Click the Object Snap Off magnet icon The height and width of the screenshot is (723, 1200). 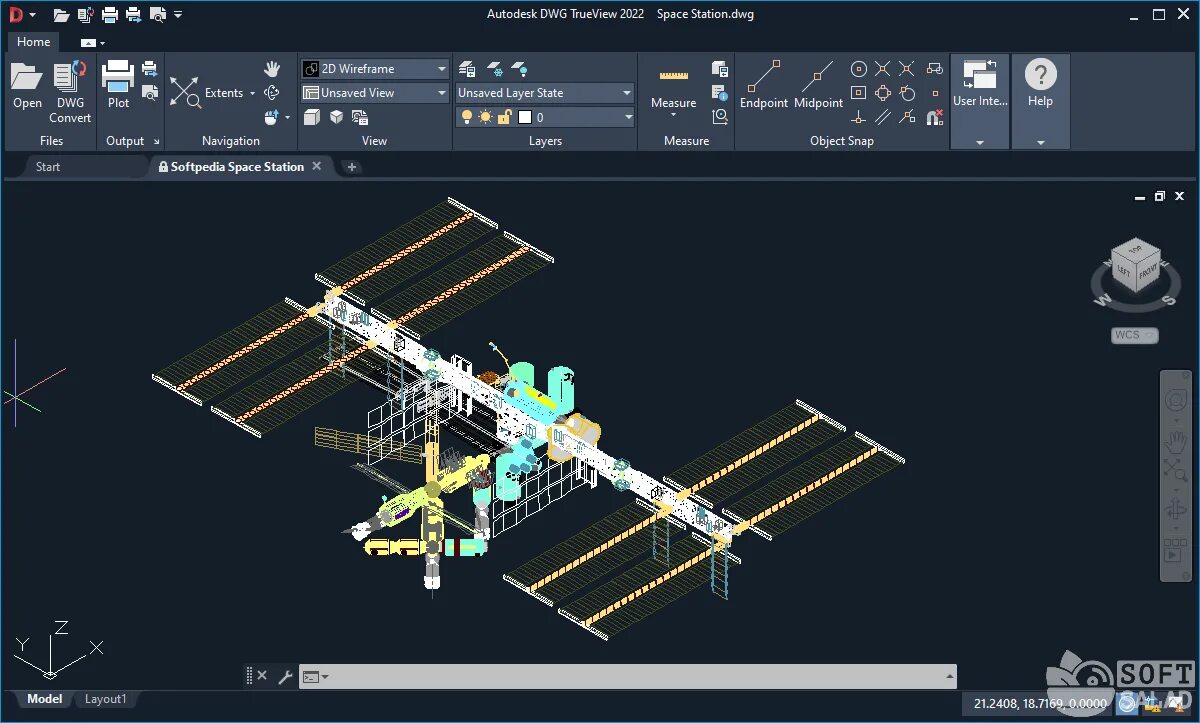tap(934, 117)
